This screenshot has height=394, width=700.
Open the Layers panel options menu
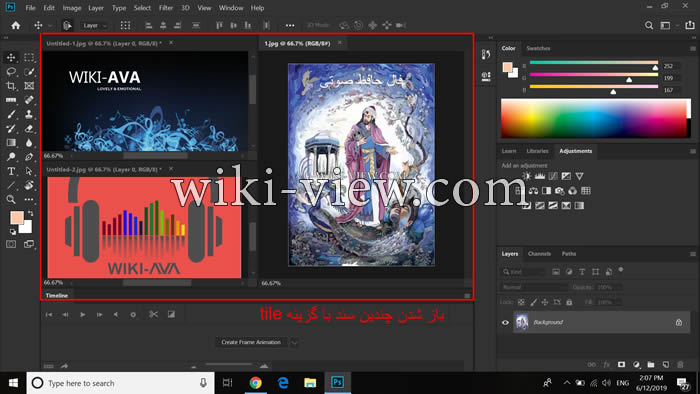[x=692, y=254]
